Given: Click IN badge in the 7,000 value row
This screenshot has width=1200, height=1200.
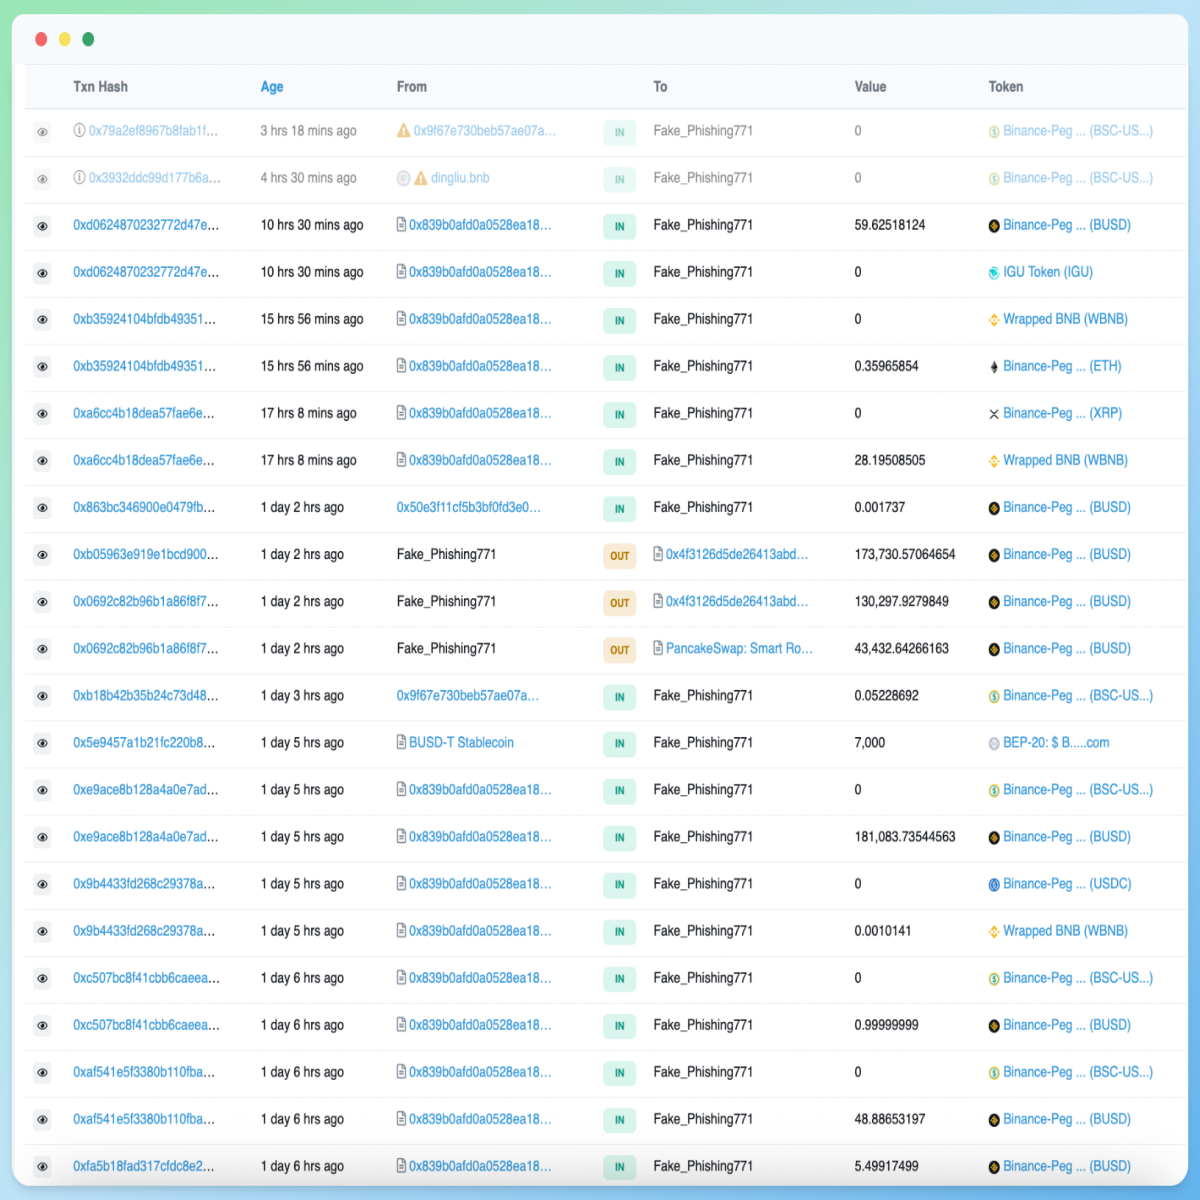Looking at the screenshot, I should [620, 744].
